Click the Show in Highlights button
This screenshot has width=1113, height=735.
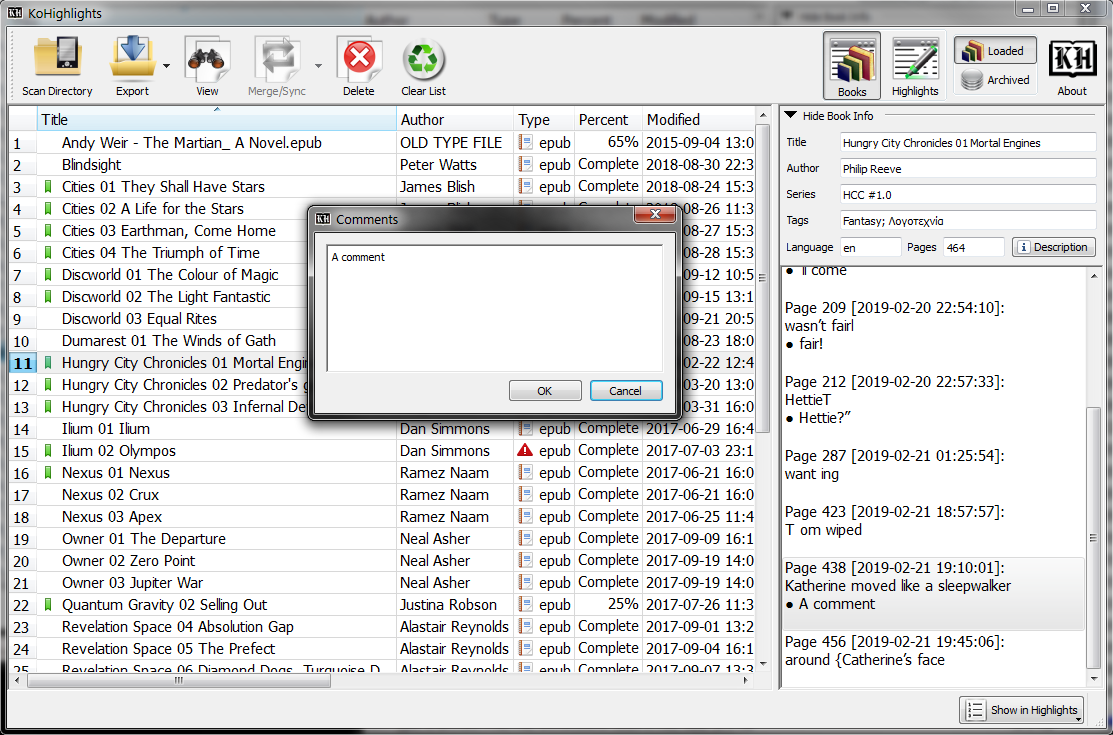(x=1022, y=709)
